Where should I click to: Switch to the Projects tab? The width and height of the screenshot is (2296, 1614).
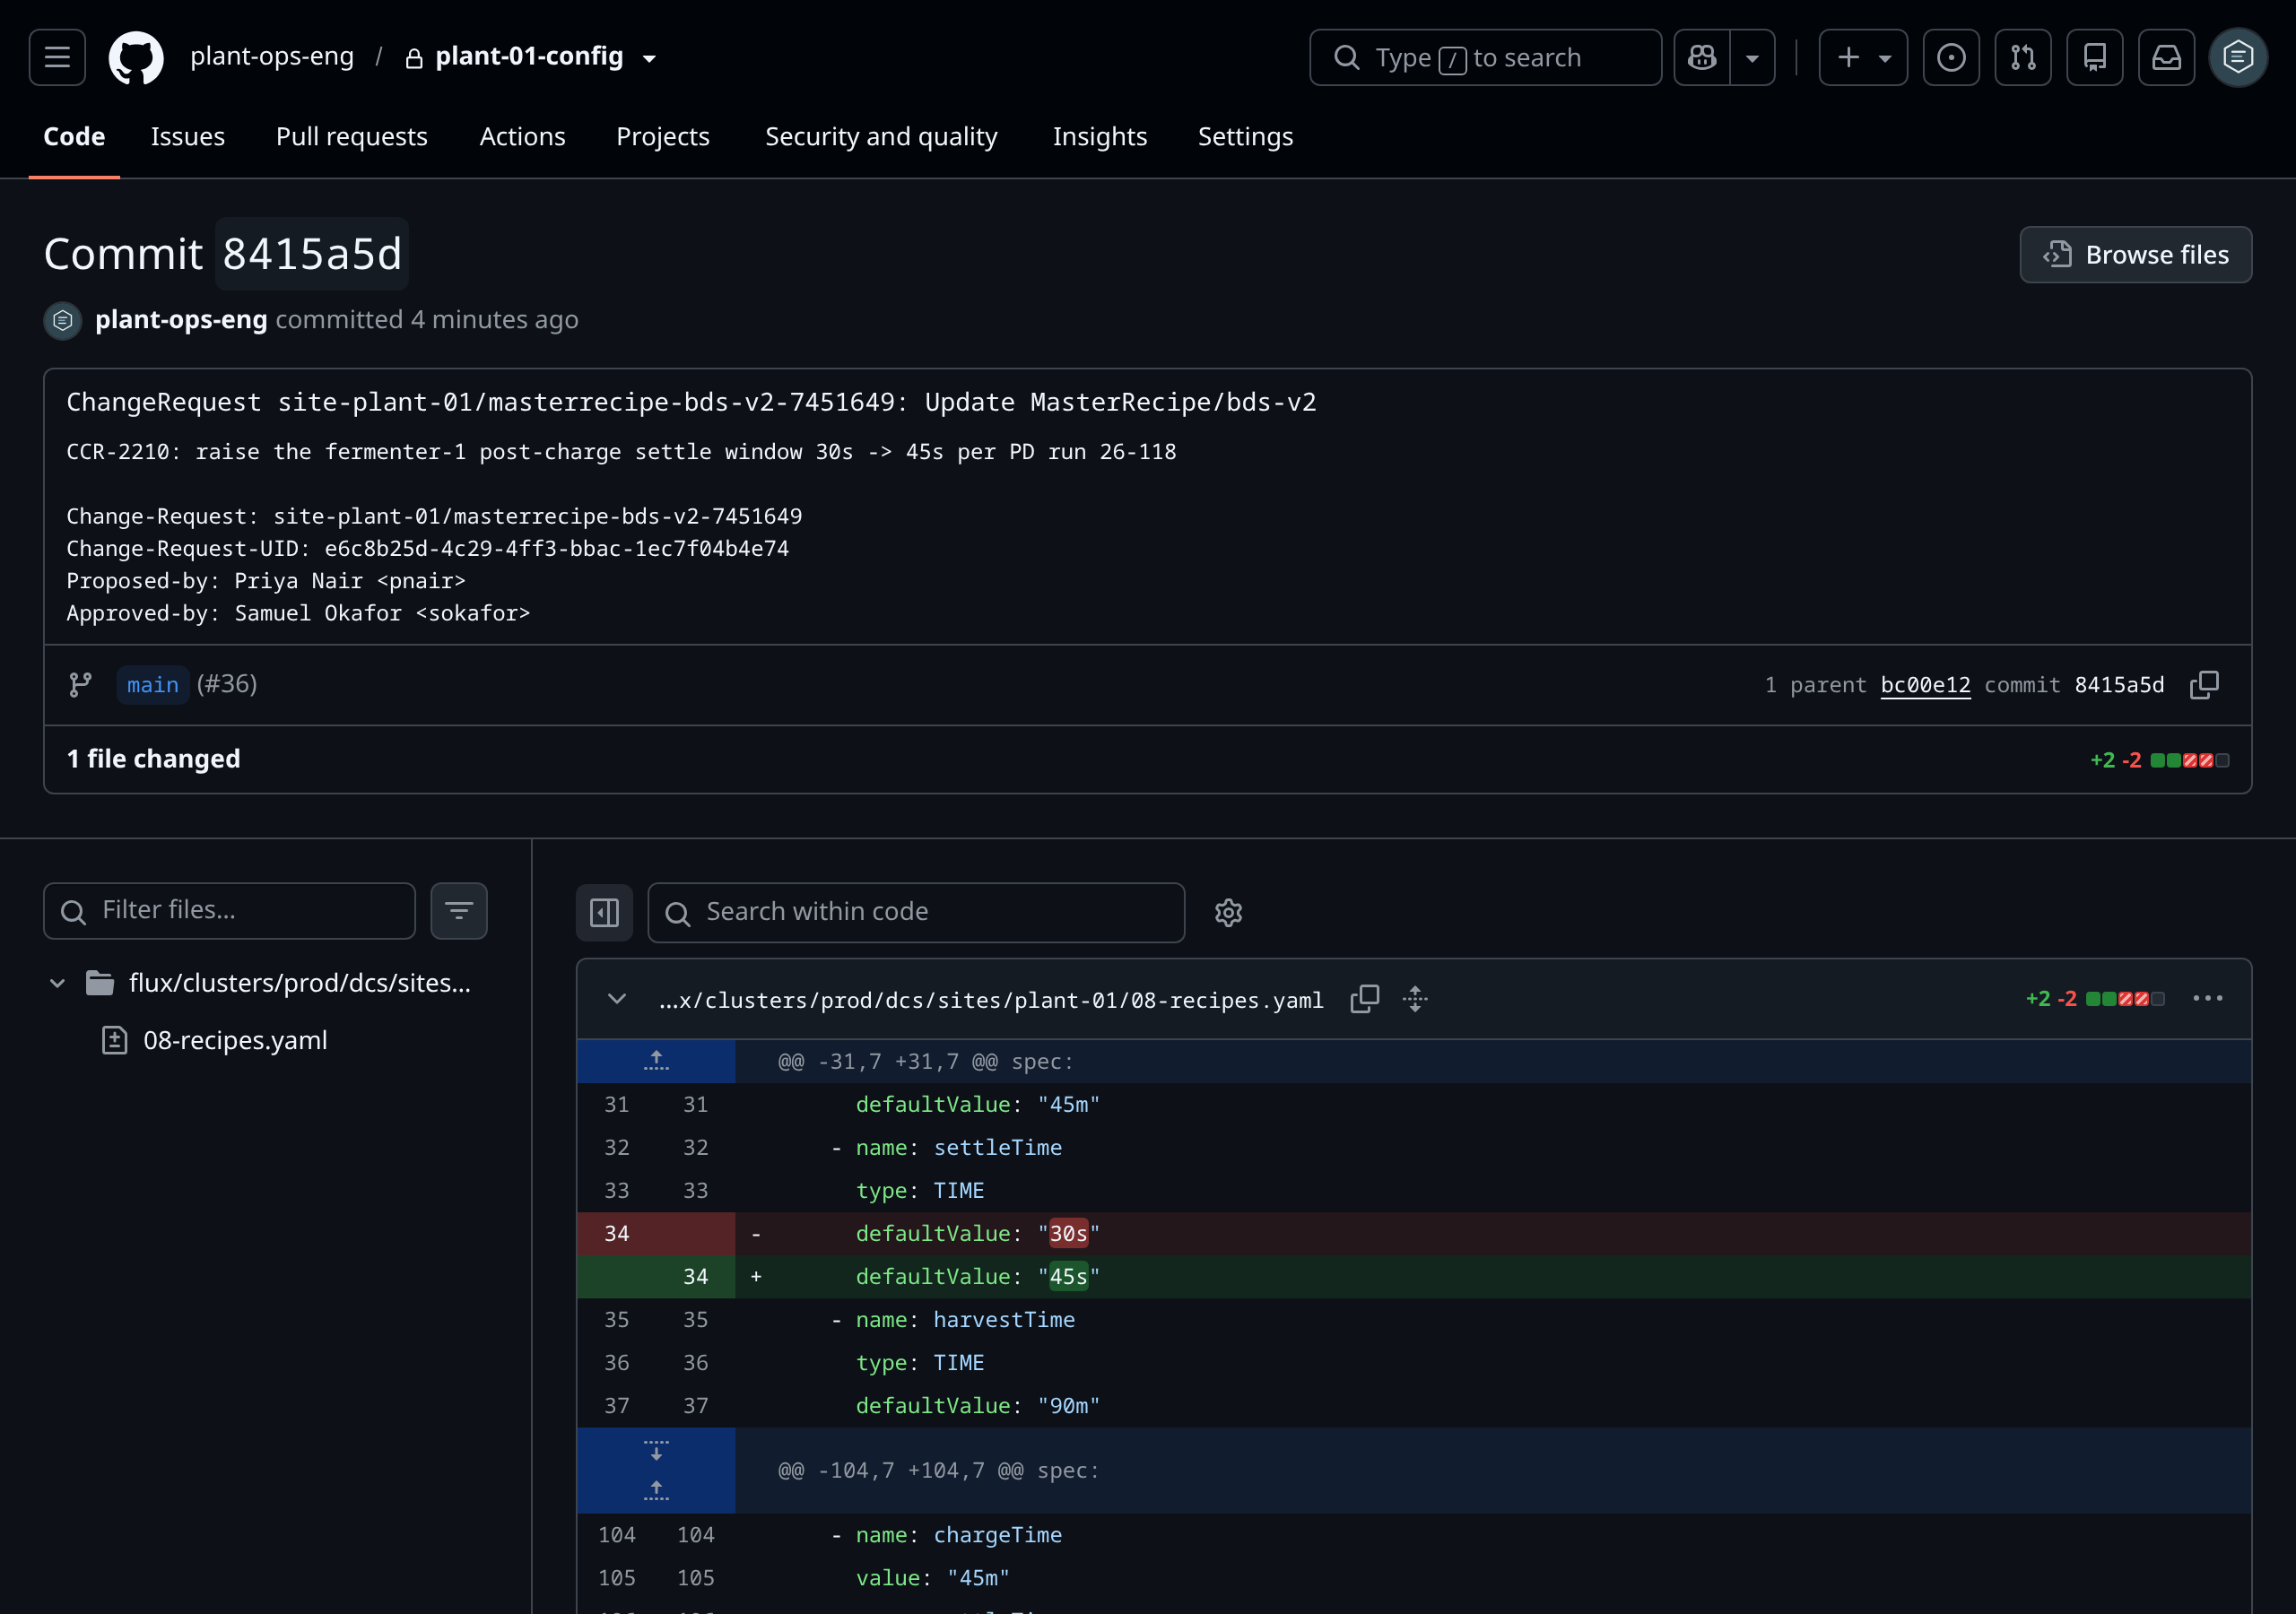pos(663,136)
